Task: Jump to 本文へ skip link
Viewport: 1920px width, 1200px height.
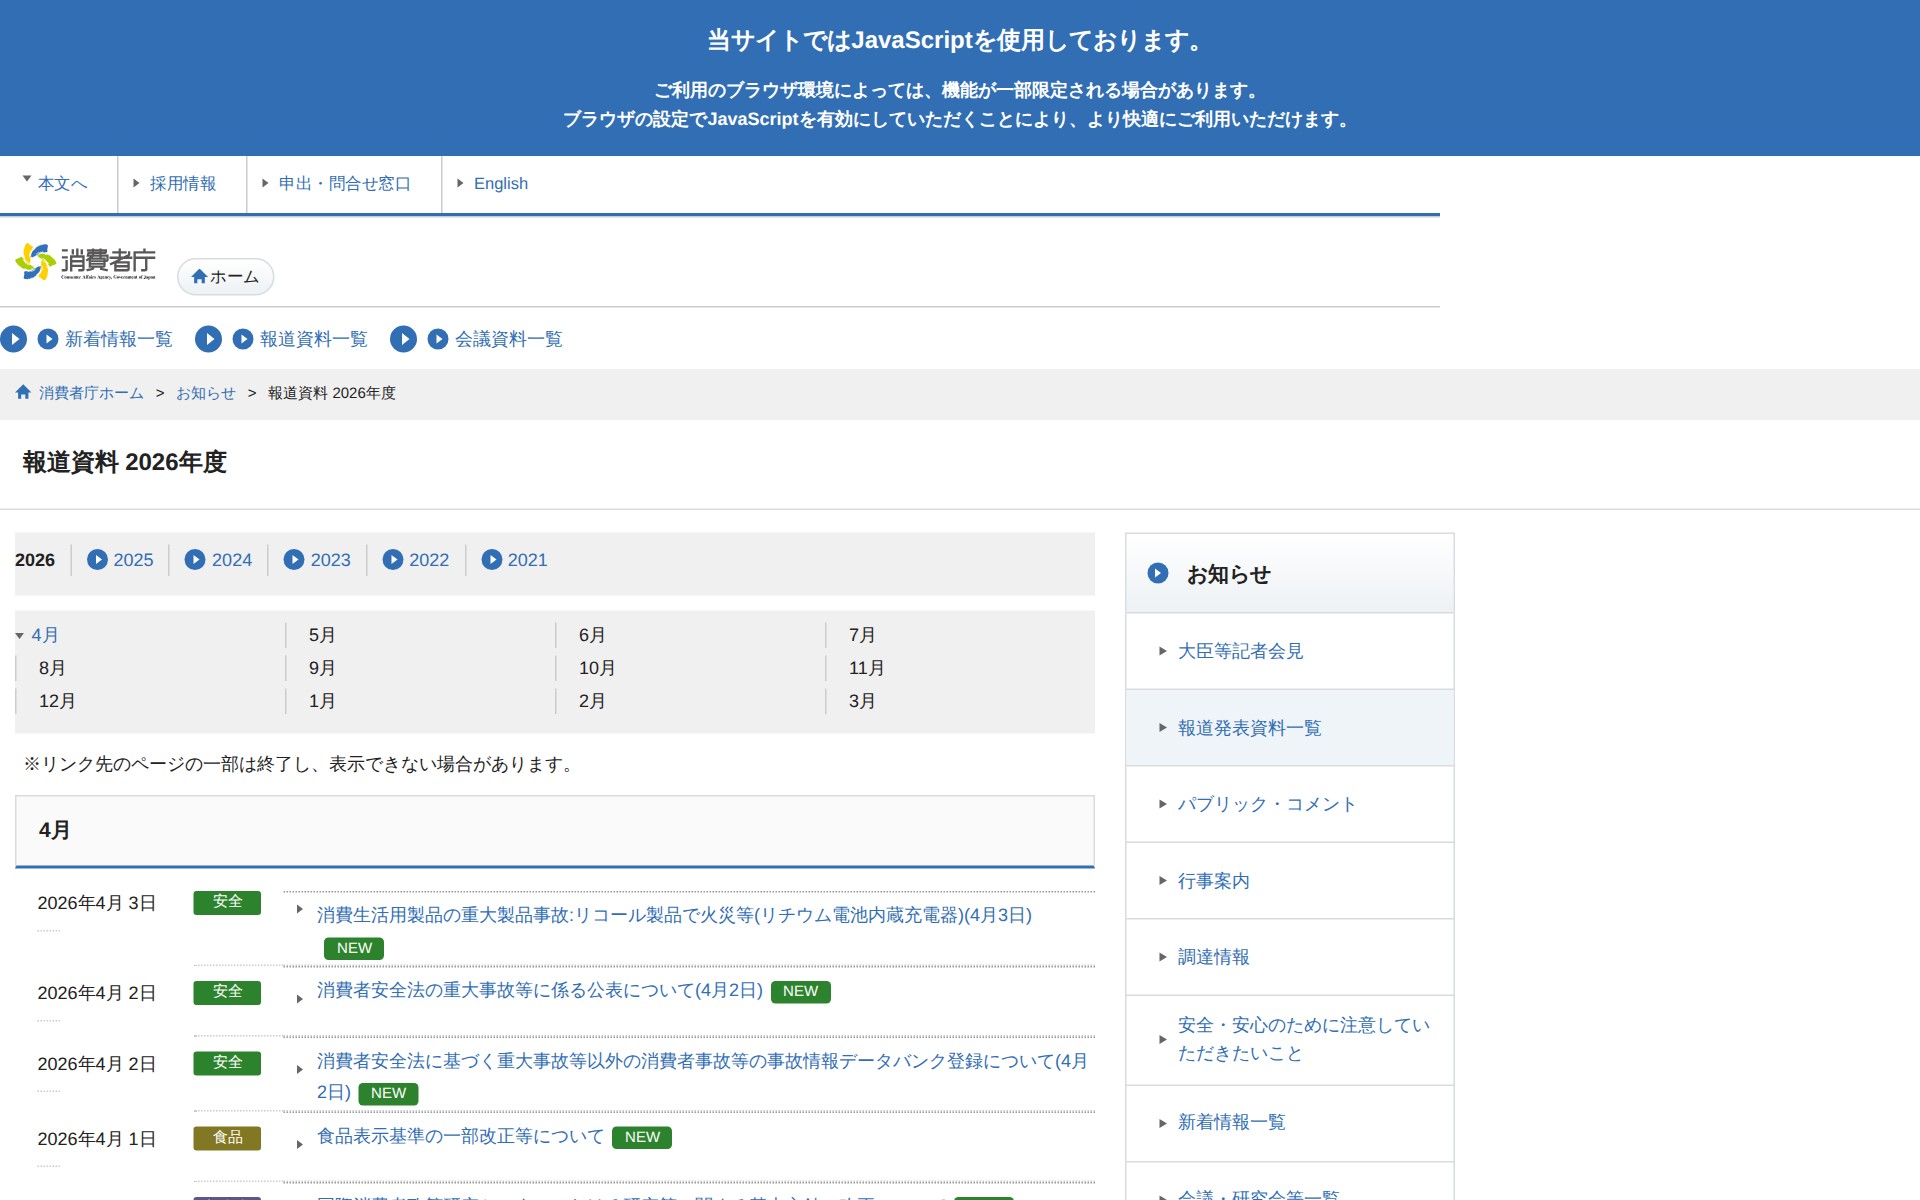Action: (62, 184)
